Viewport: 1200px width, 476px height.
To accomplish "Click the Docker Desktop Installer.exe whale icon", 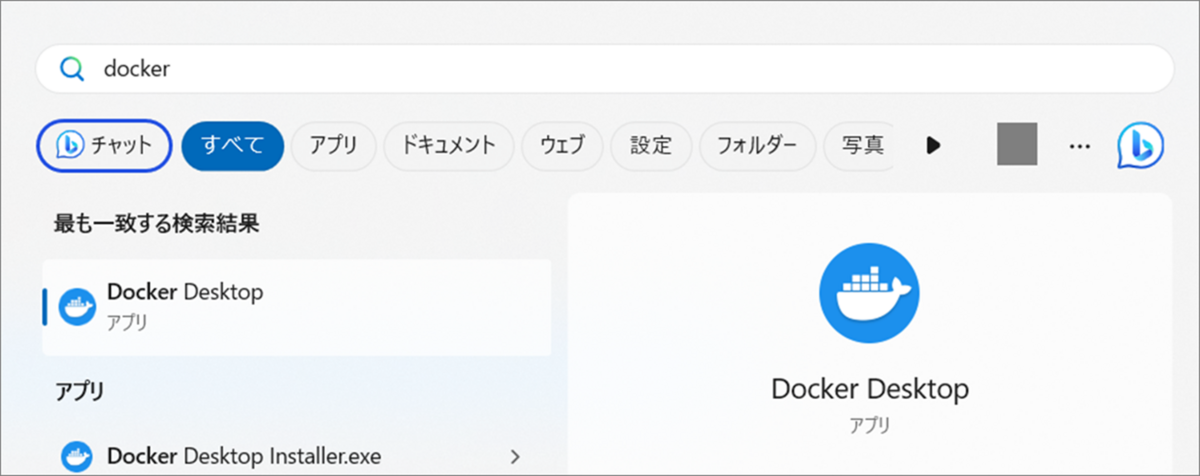I will pyautogui.click(x=77, y=458).
